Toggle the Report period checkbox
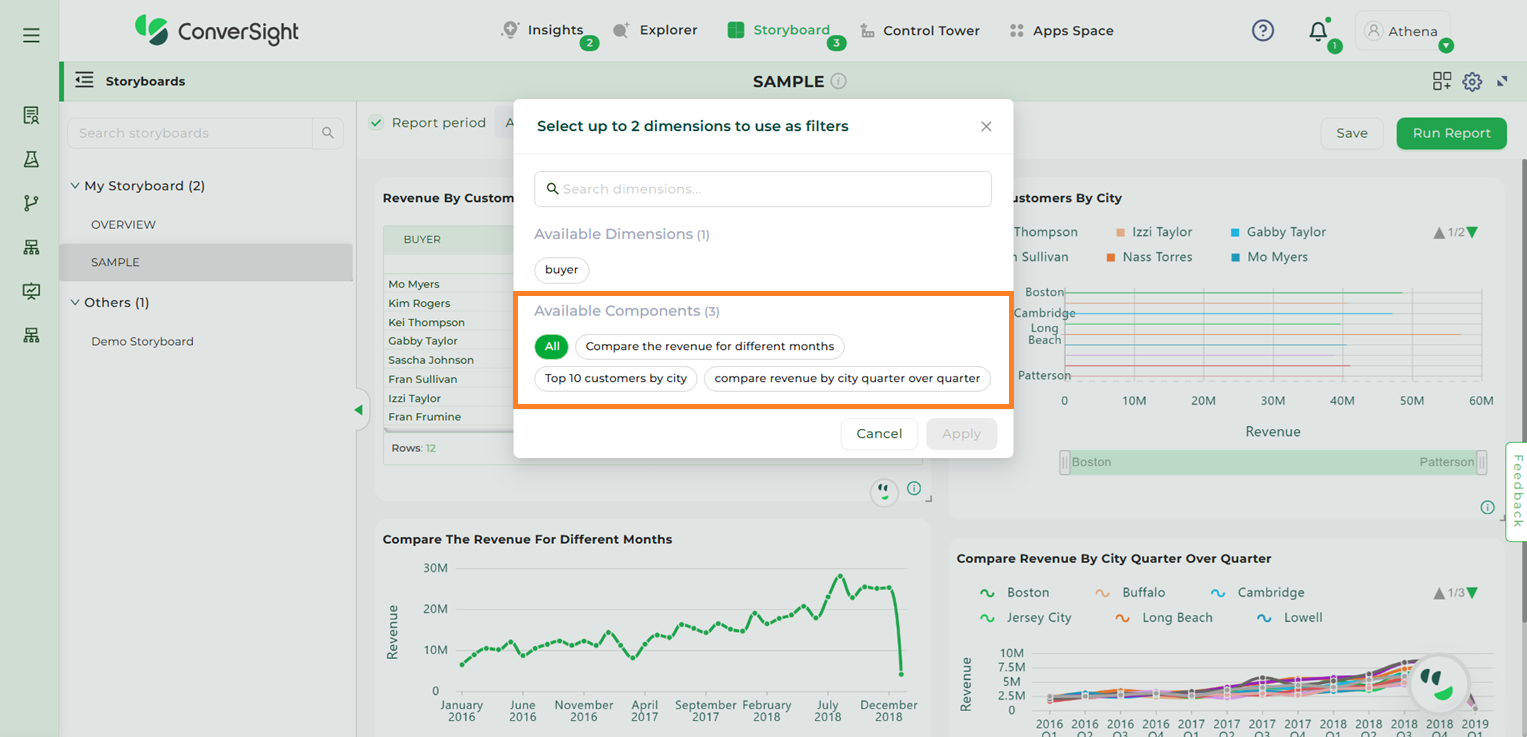Screen dimensions: 1527x737 (x=376, y=123)
